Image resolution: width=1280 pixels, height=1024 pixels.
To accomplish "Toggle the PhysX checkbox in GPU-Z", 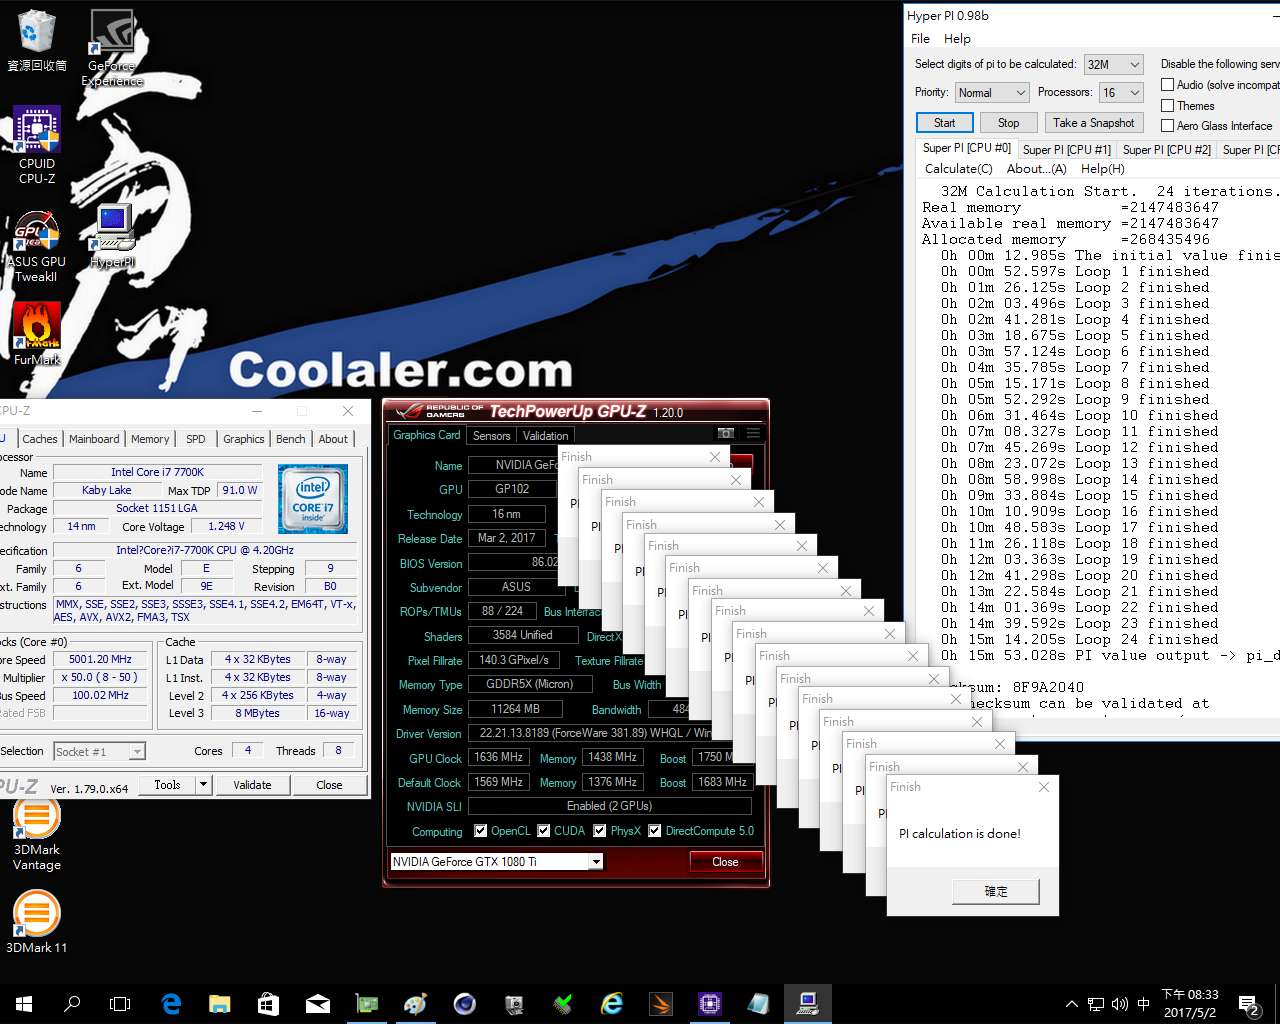I will coord(600,830).
